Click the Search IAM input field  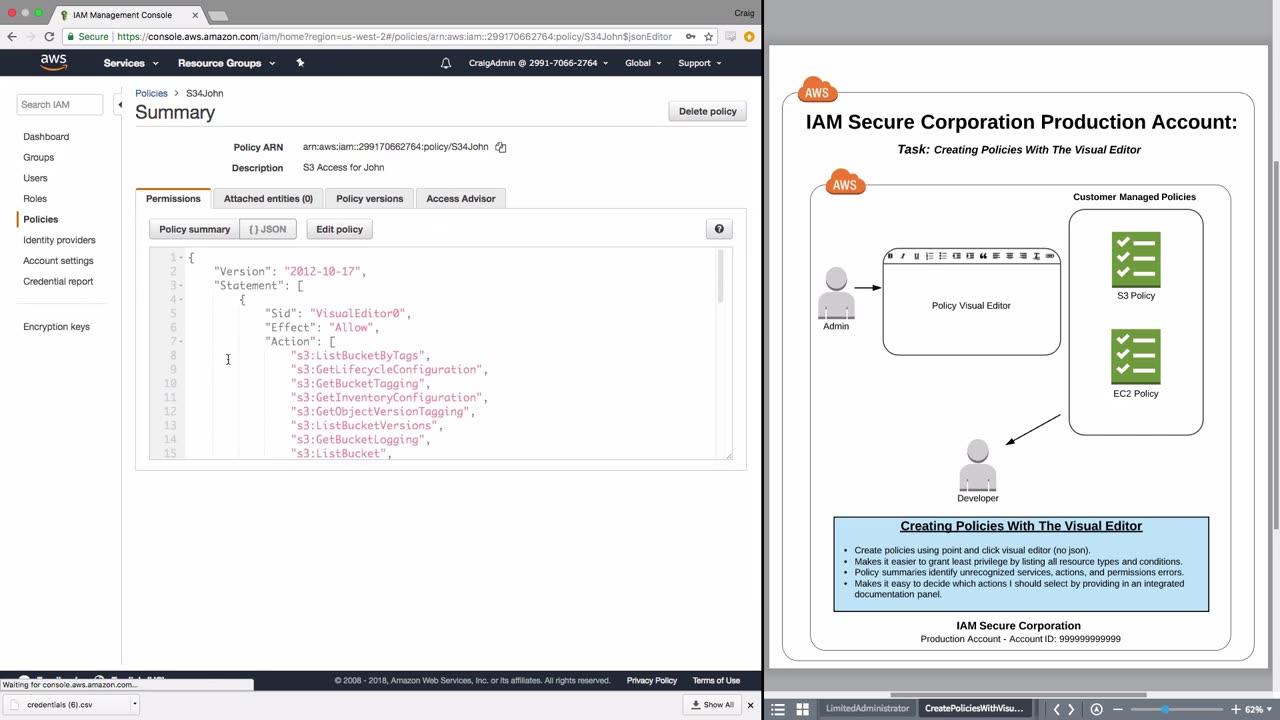point(59,104)
